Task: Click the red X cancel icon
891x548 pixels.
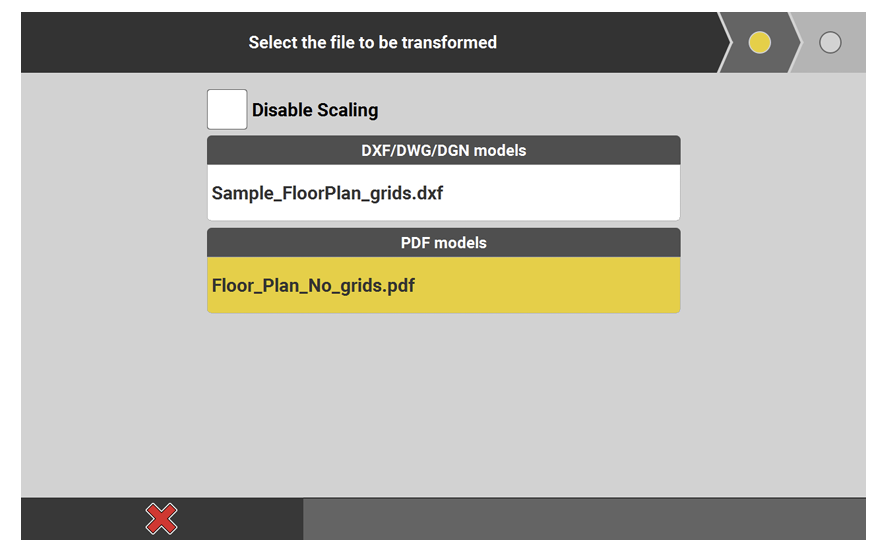Action: pyautogui.click(x=161, y=518)
